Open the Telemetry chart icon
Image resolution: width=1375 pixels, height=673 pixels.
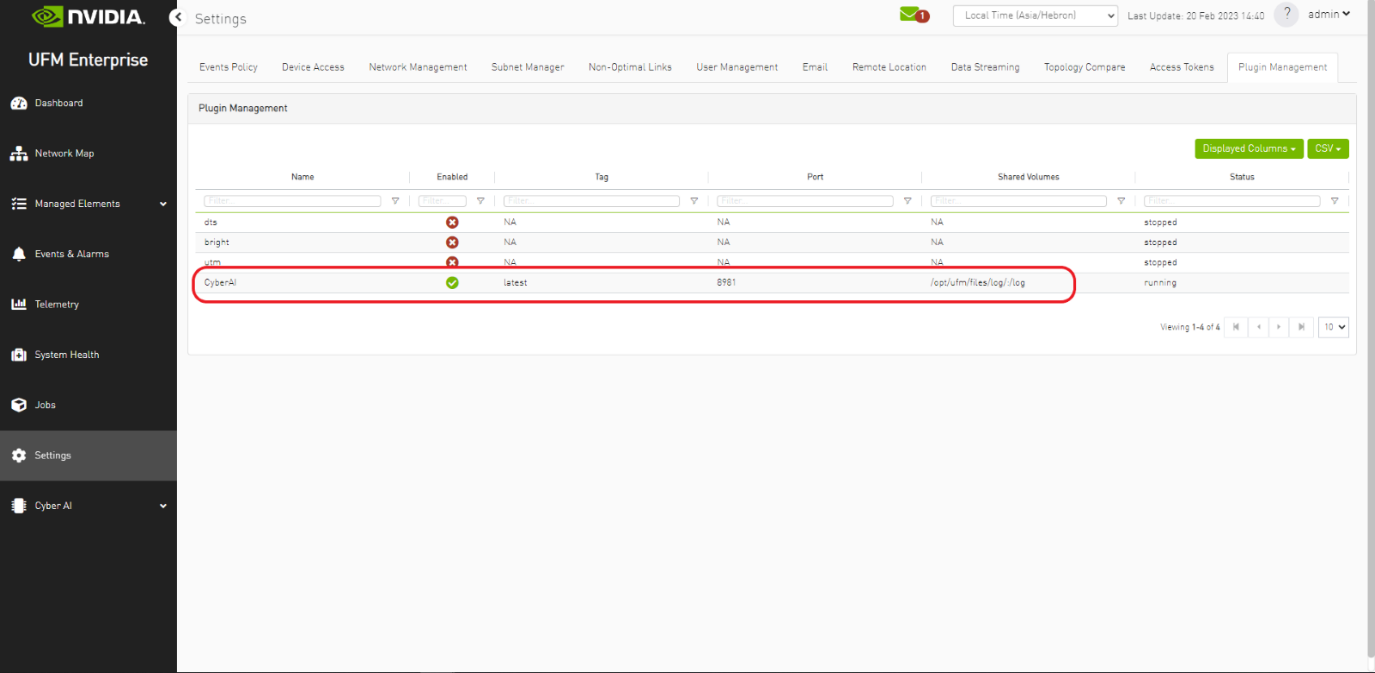(x=18, y=304)
